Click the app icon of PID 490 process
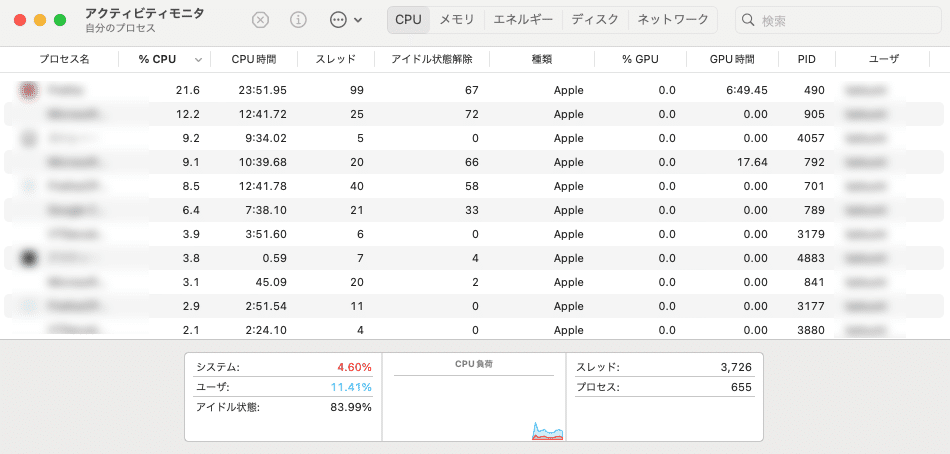950x454 pixels. 29,90
